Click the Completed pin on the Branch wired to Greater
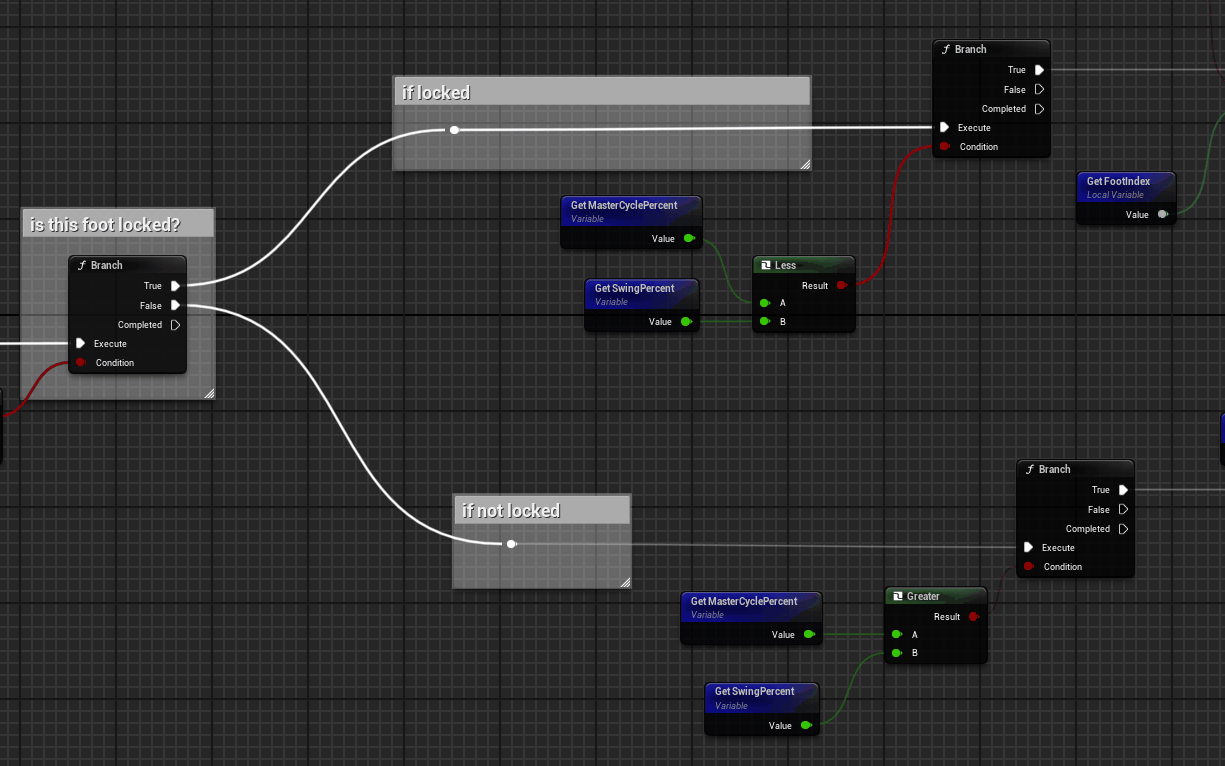Image resolution: width=1225 pixels, height=766 pixels. point(1124,529)
